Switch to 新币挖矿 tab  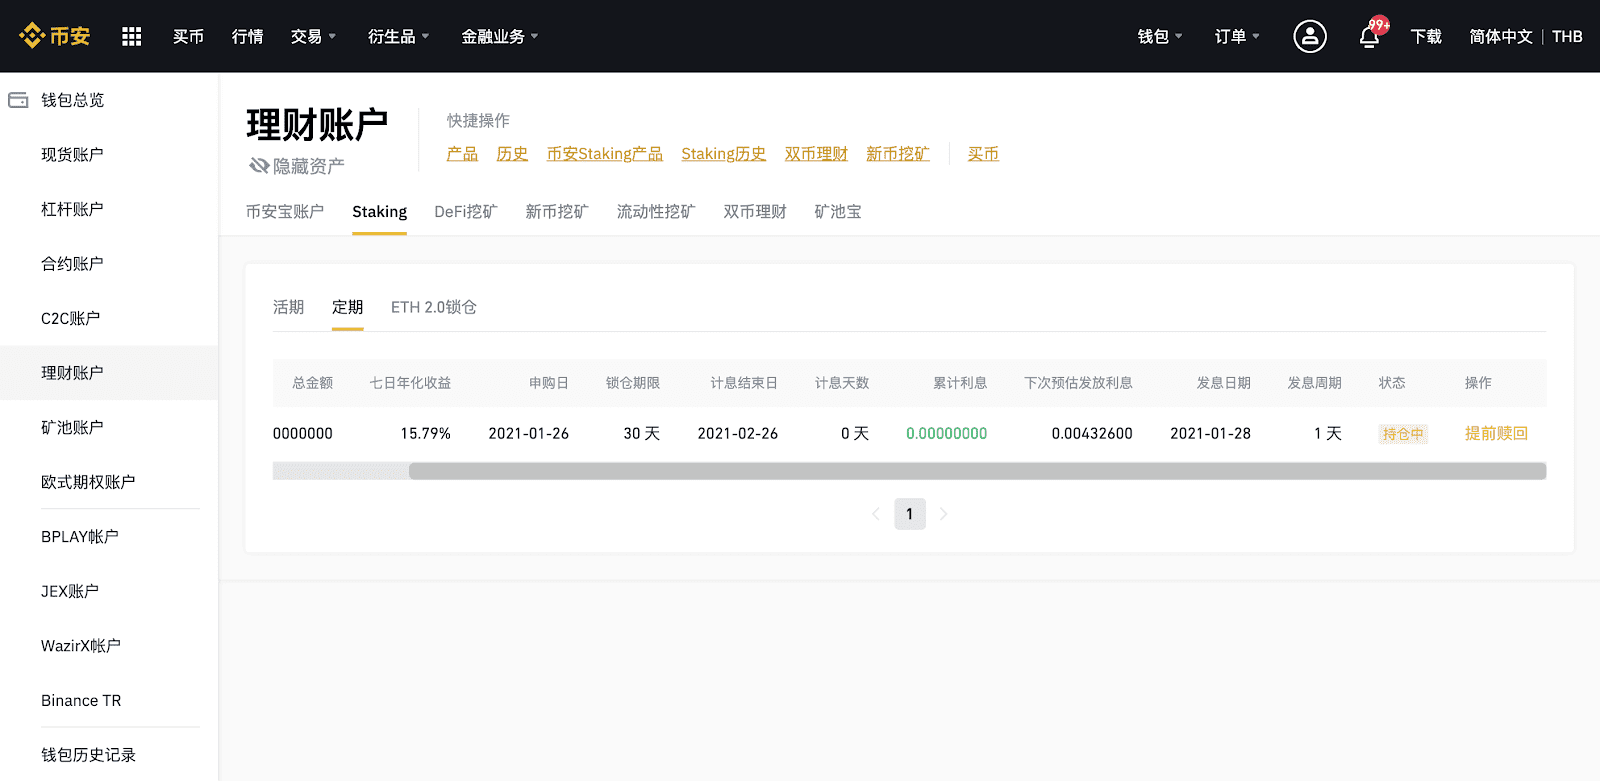tap(557, 212)
